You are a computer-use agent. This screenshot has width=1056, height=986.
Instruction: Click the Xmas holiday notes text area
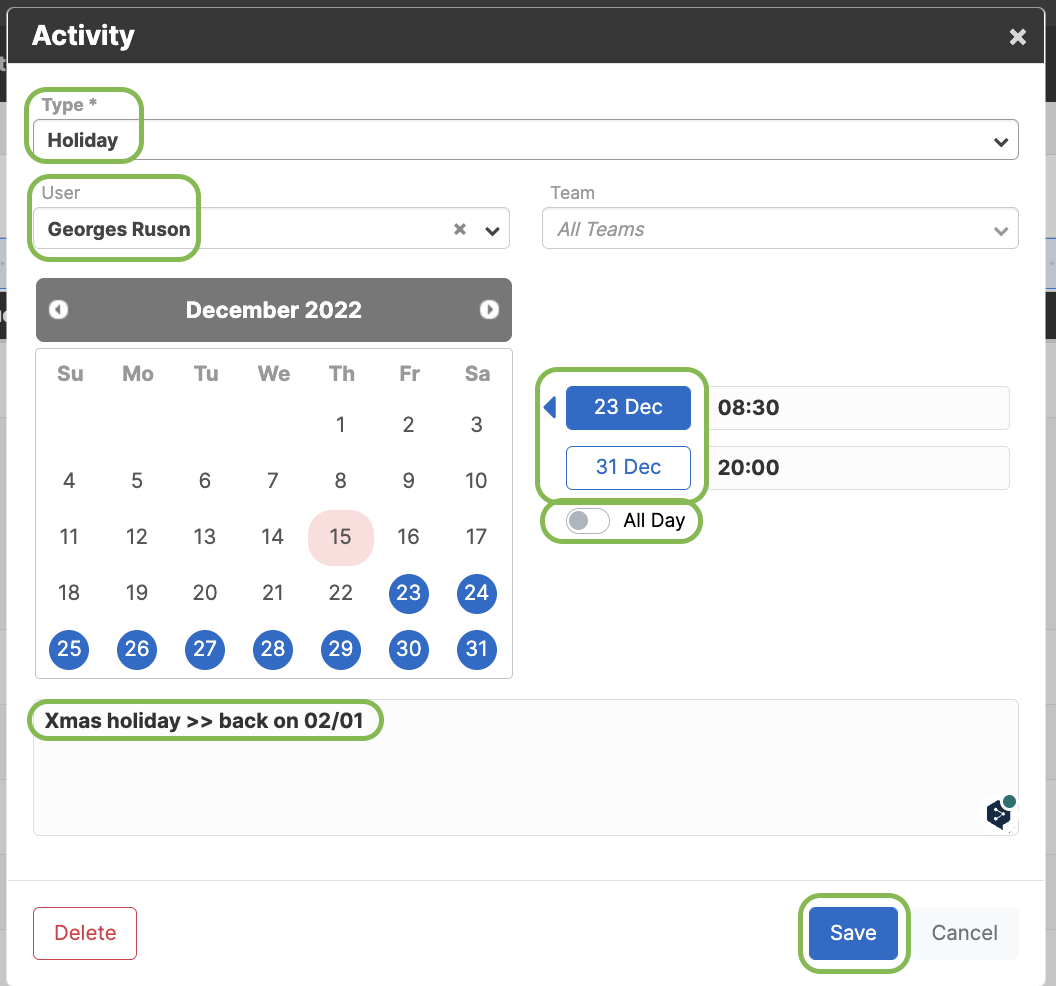pos(525,767)
